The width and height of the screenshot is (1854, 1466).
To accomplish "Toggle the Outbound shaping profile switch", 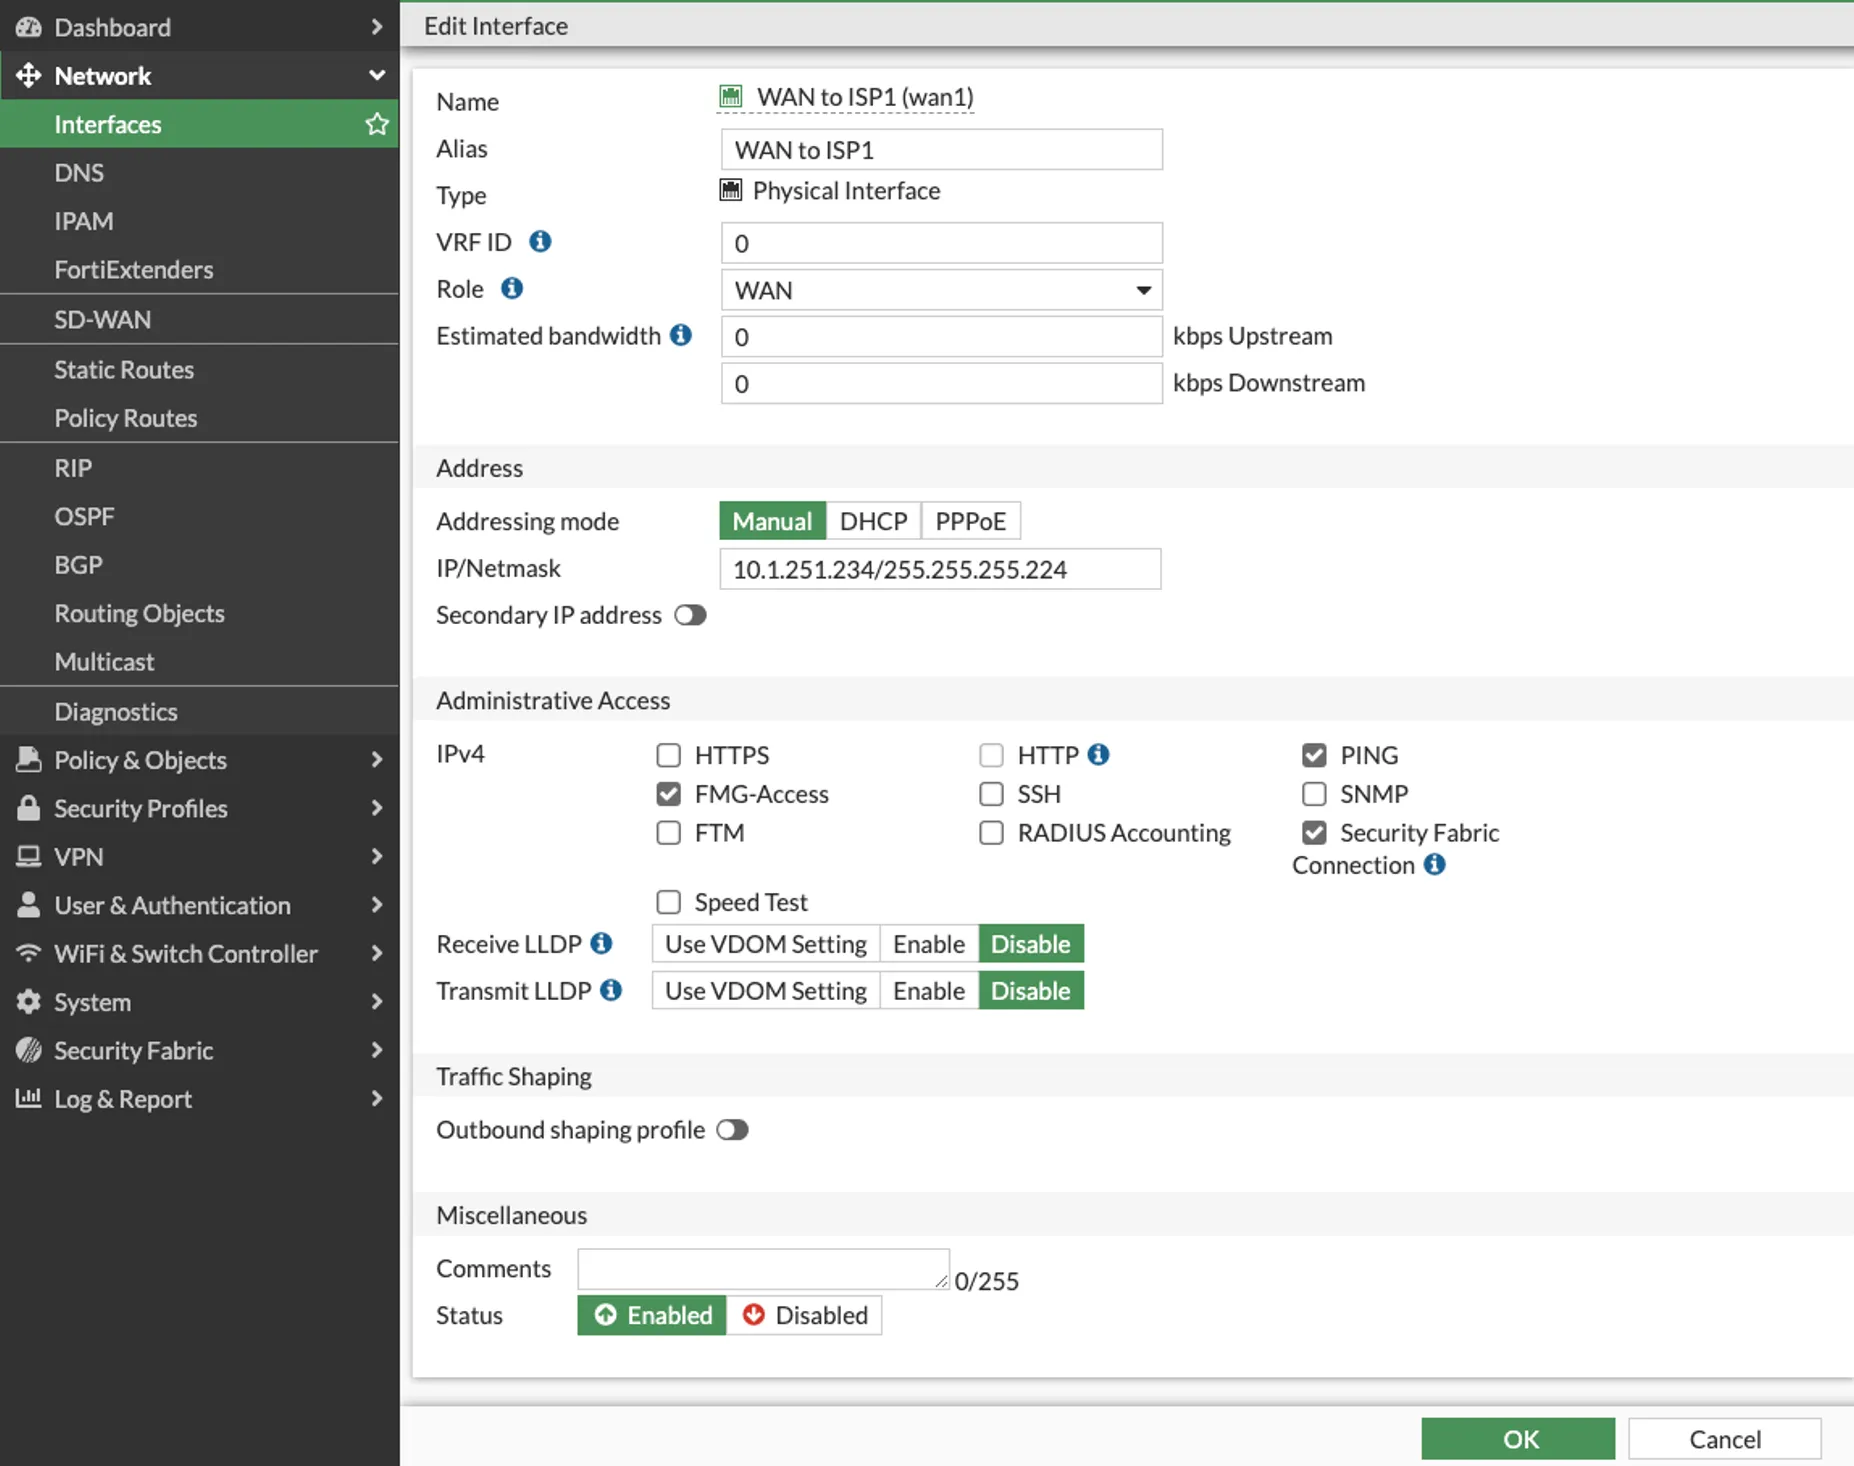I will tap(732, 1129).
